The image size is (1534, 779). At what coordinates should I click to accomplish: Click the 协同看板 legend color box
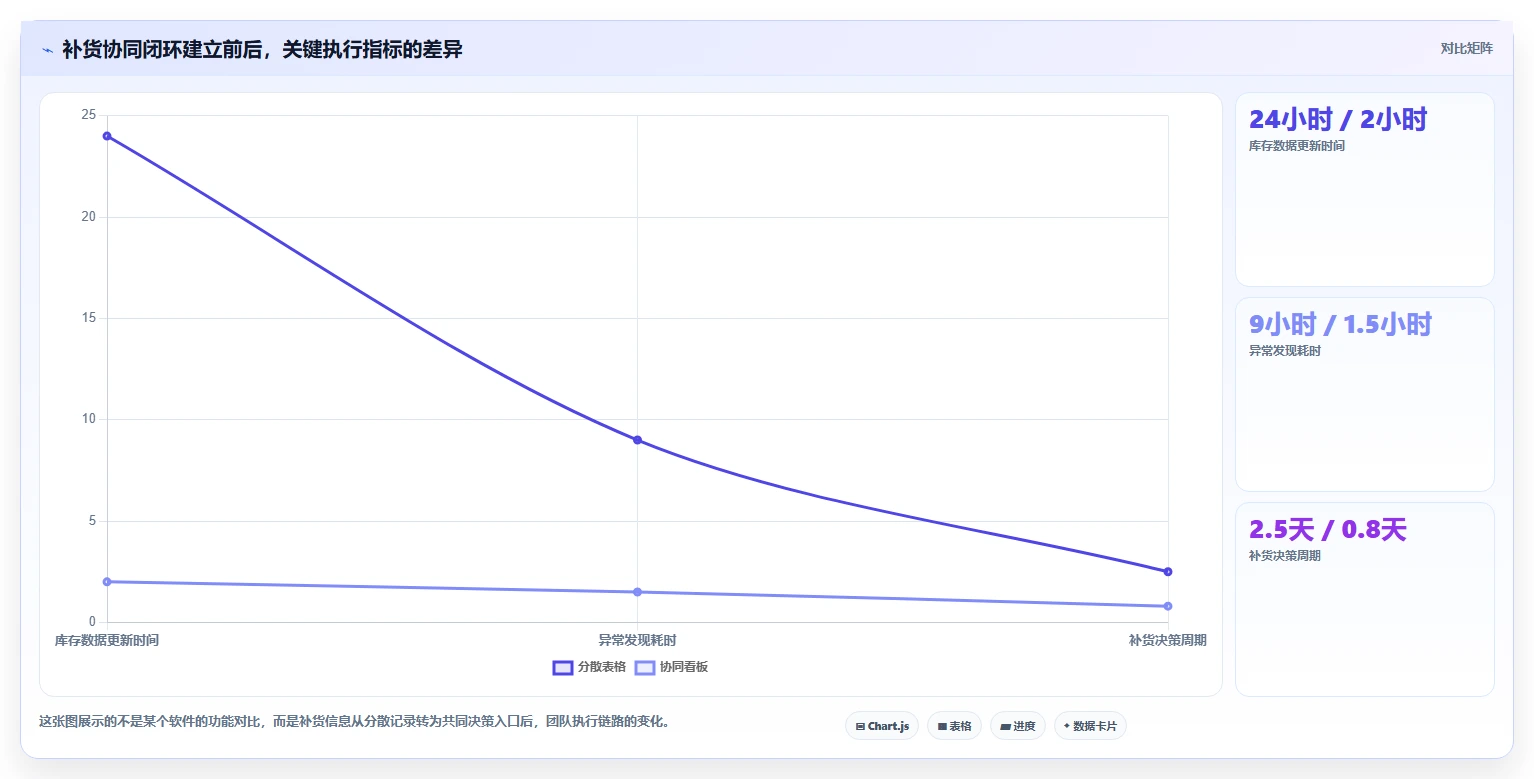[x=645, y=667]
